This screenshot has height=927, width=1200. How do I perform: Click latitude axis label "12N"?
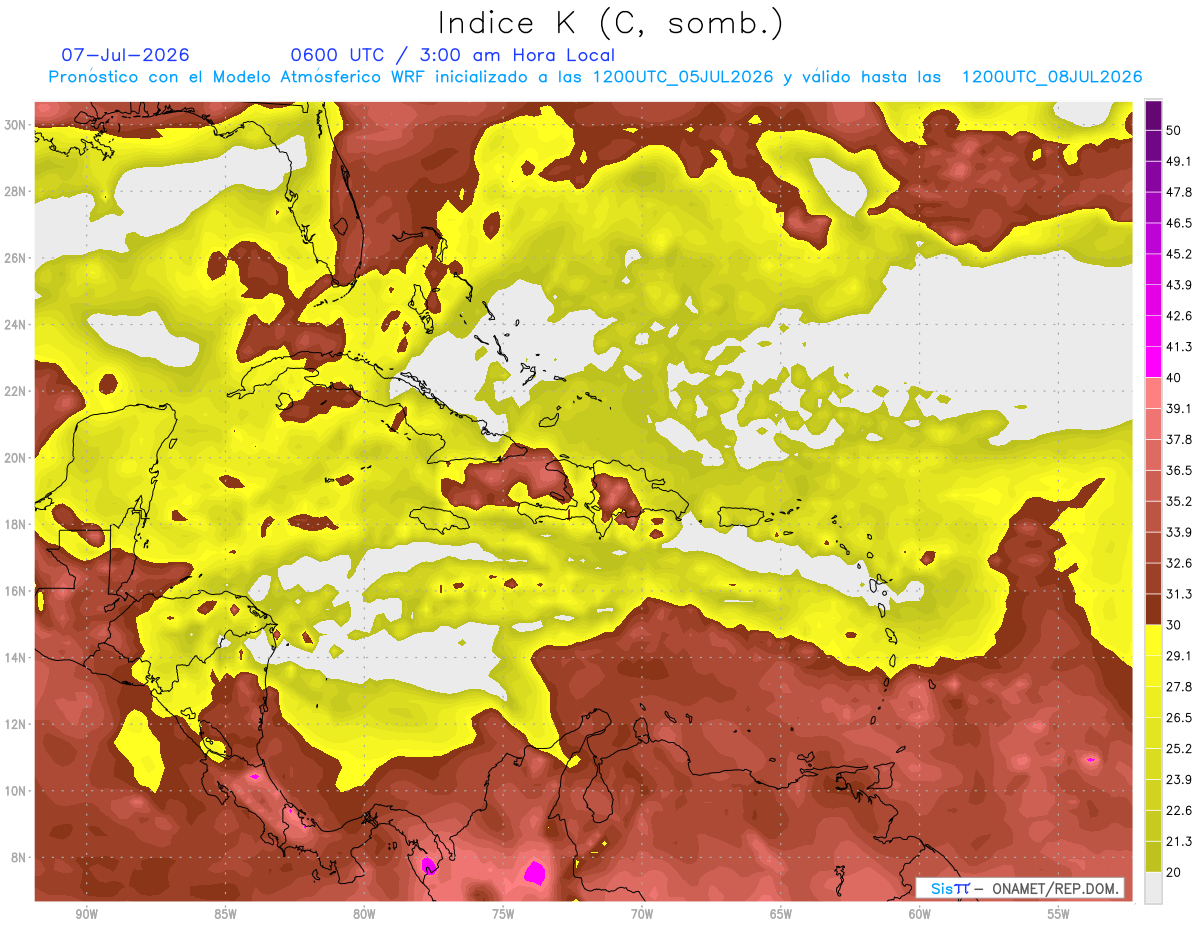[x=17, y=724]
